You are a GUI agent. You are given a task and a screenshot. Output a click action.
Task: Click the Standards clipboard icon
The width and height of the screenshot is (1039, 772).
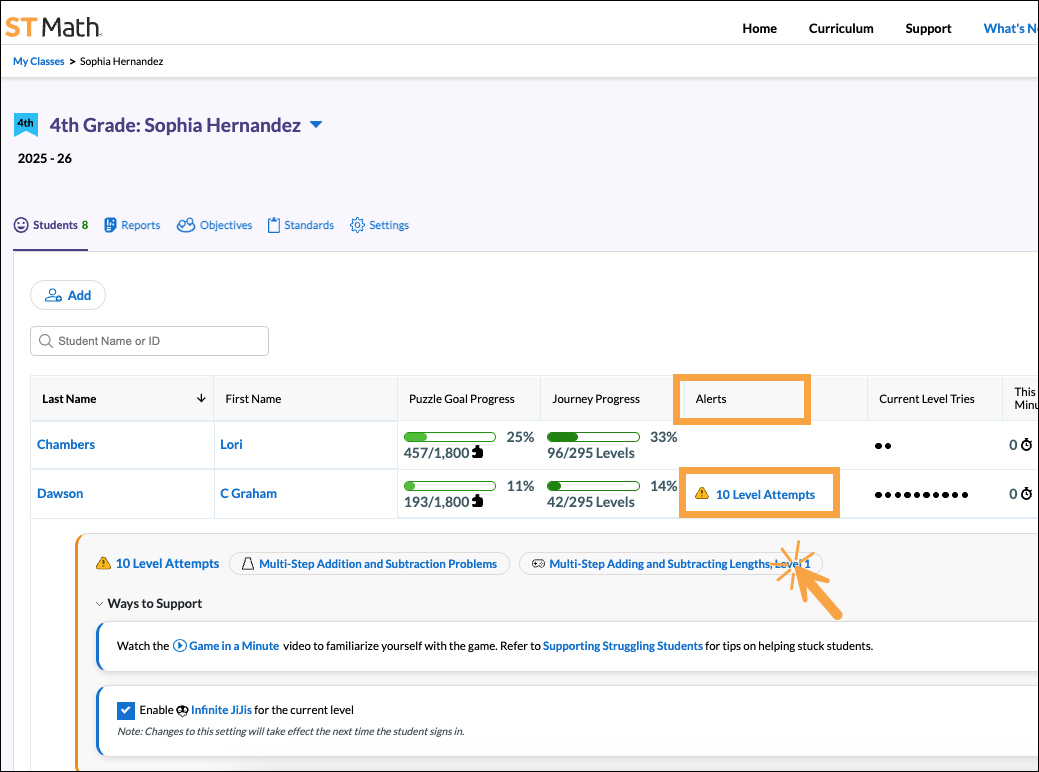pyautogui.click(x=274, y=225)
